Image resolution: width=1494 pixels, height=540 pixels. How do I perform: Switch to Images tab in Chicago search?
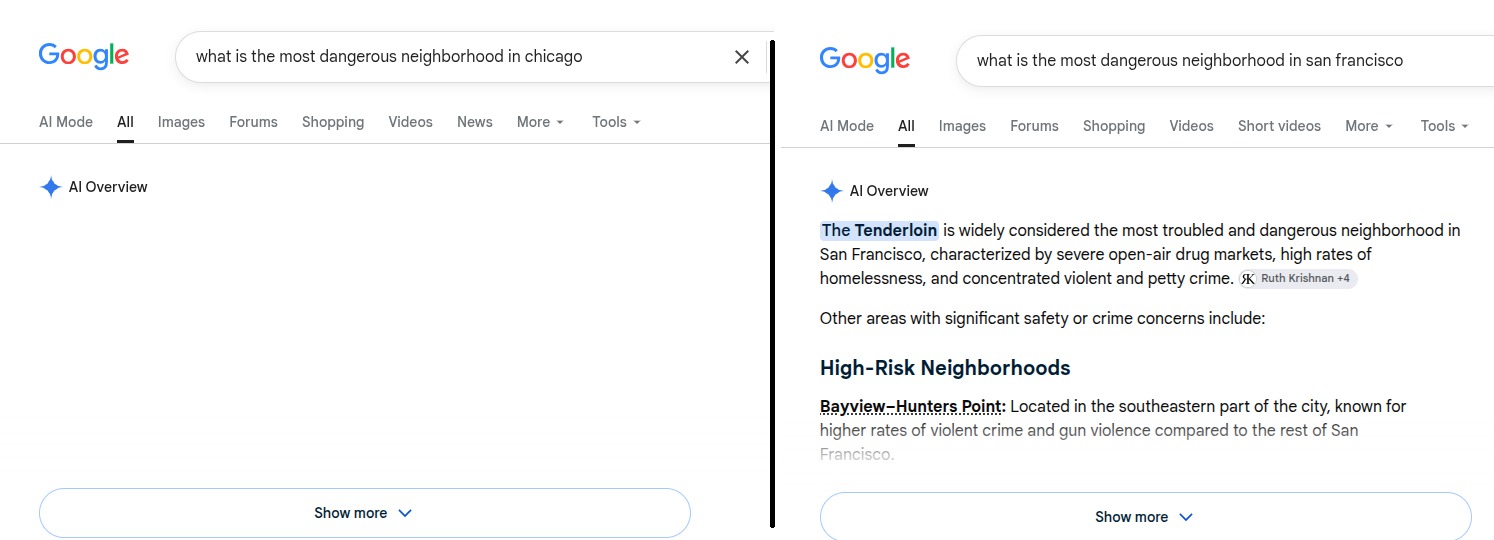pos(181,122)
